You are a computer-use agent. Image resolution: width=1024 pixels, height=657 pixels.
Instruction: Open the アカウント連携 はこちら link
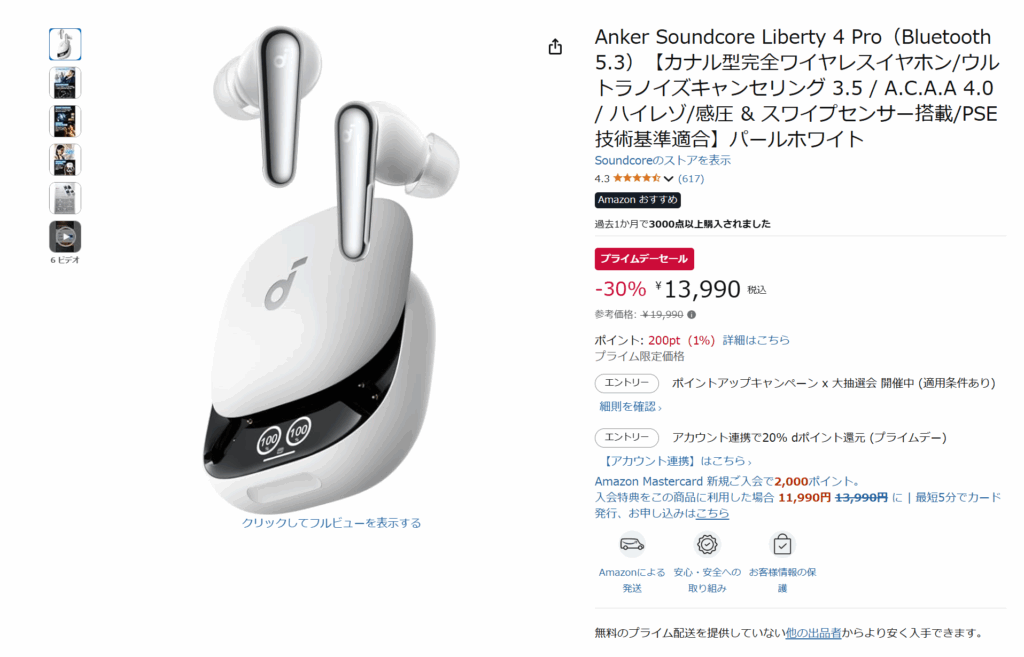(675, 460)
